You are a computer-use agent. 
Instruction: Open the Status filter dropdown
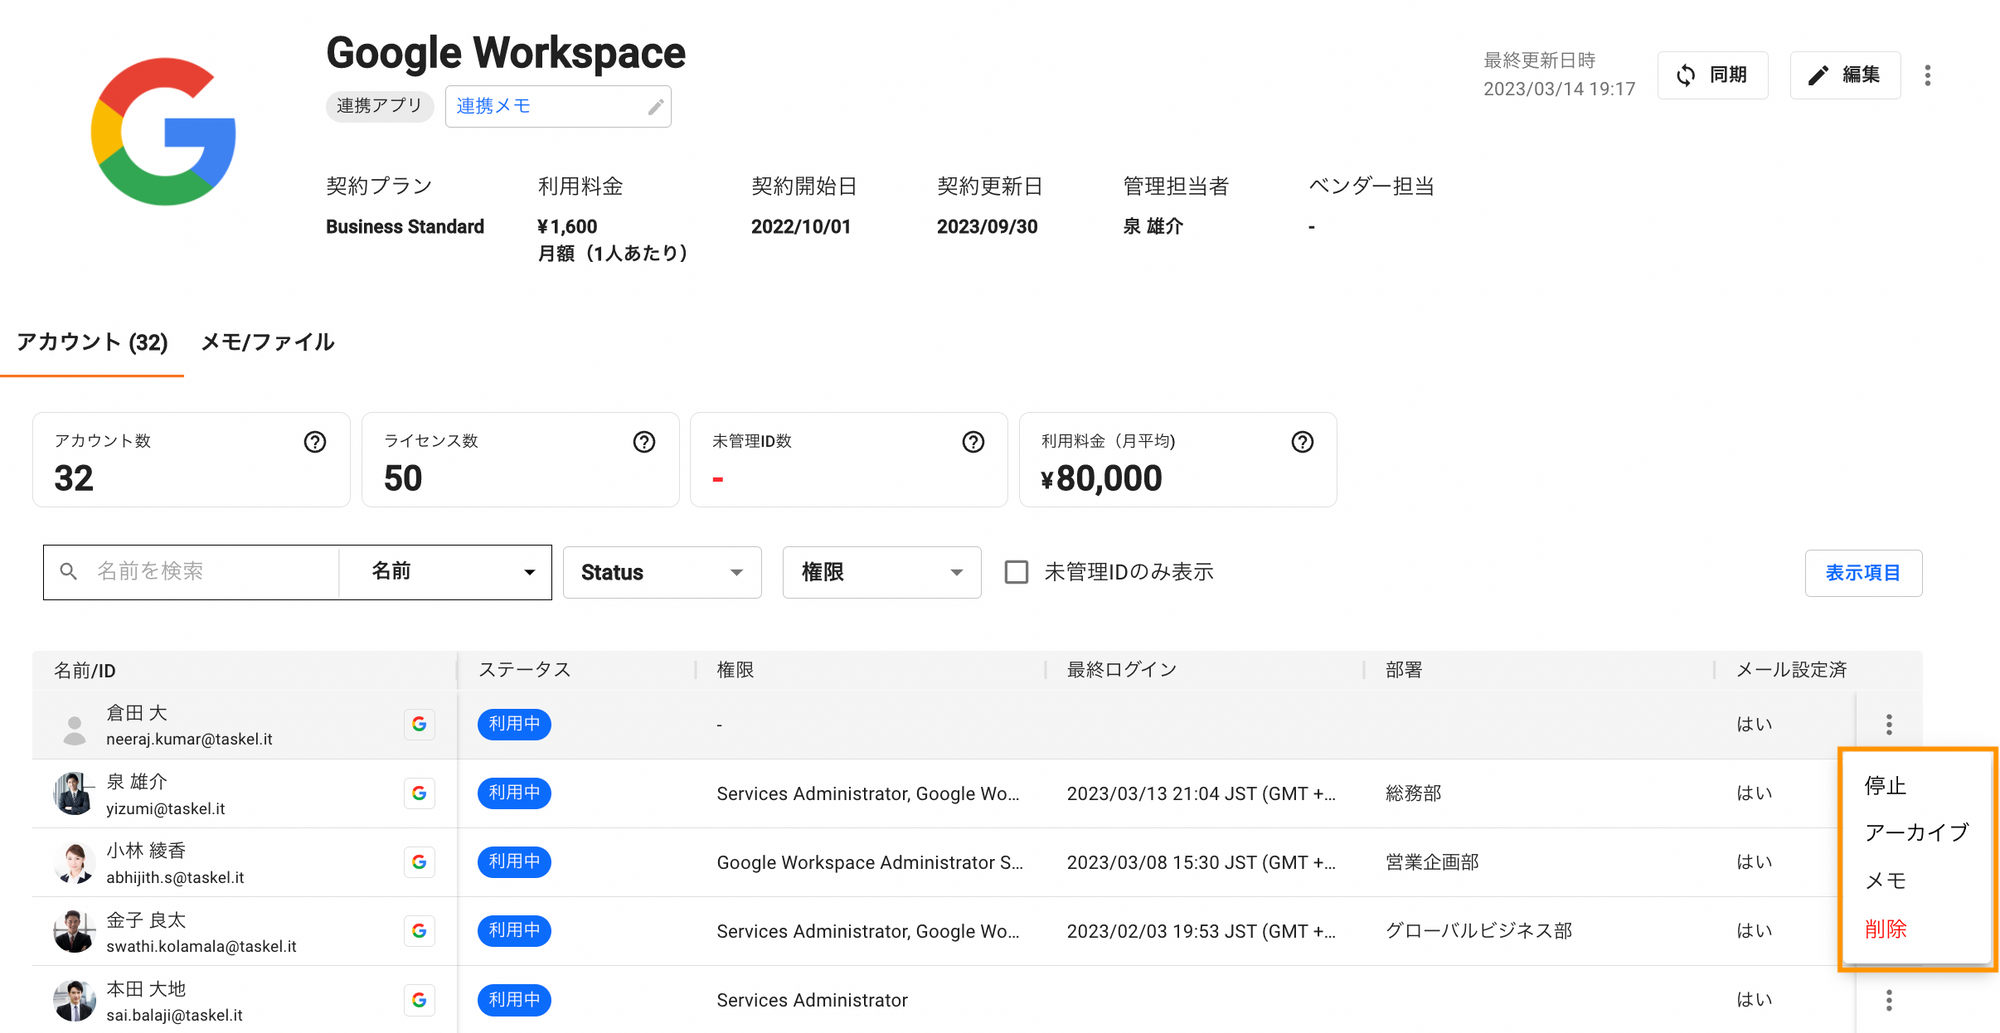tap(662, 572)
